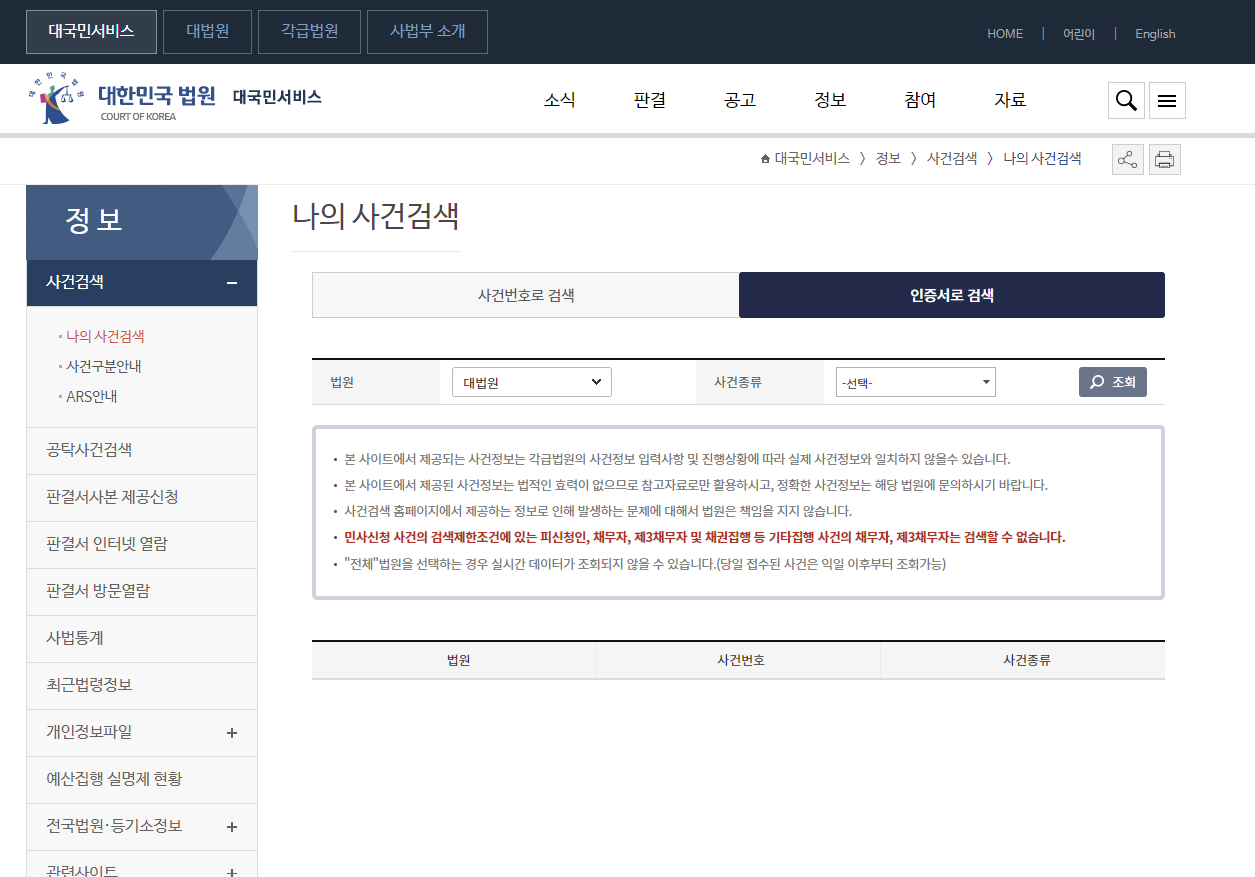This screenshot has height=877, width=1255.
Task: Expand the 개인정보파일 sidebar section
Action: pyautogui.click(x=231, y=733)
